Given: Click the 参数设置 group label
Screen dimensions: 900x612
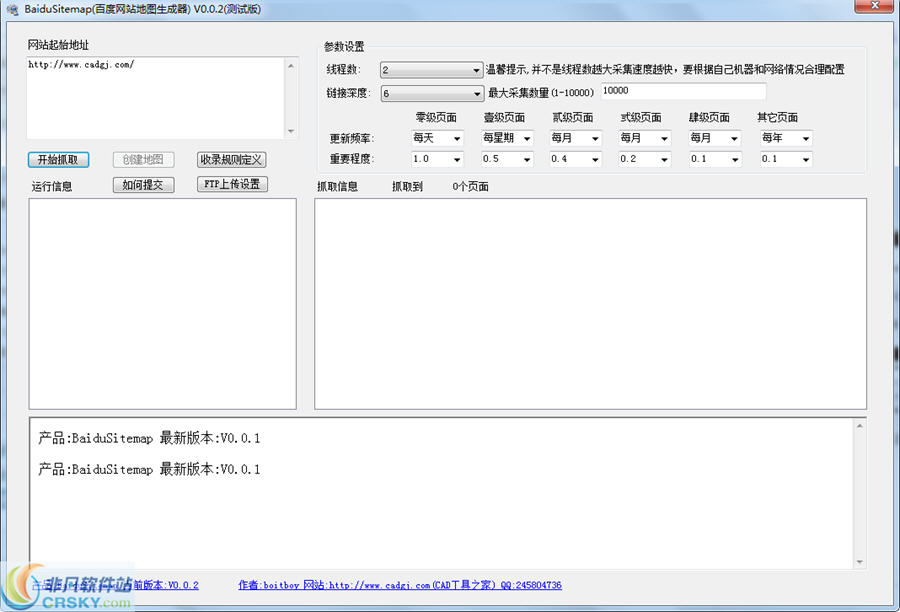Looking at the screenshot, I should click(x=344, y=47).
